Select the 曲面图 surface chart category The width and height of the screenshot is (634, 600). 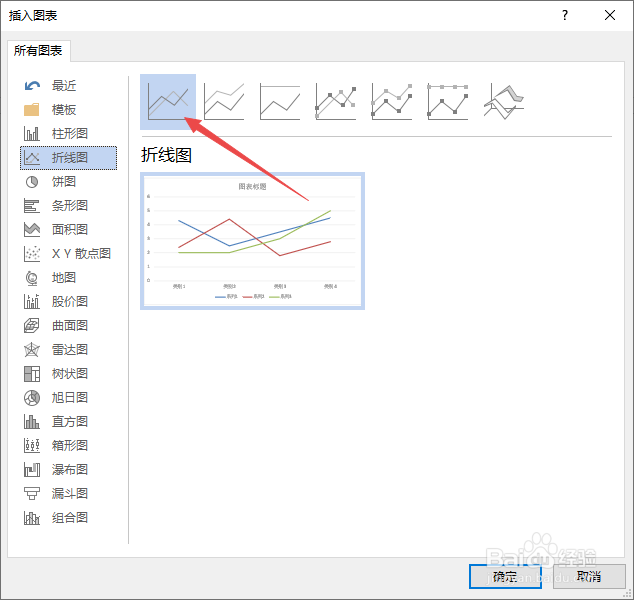pos(68,325)
